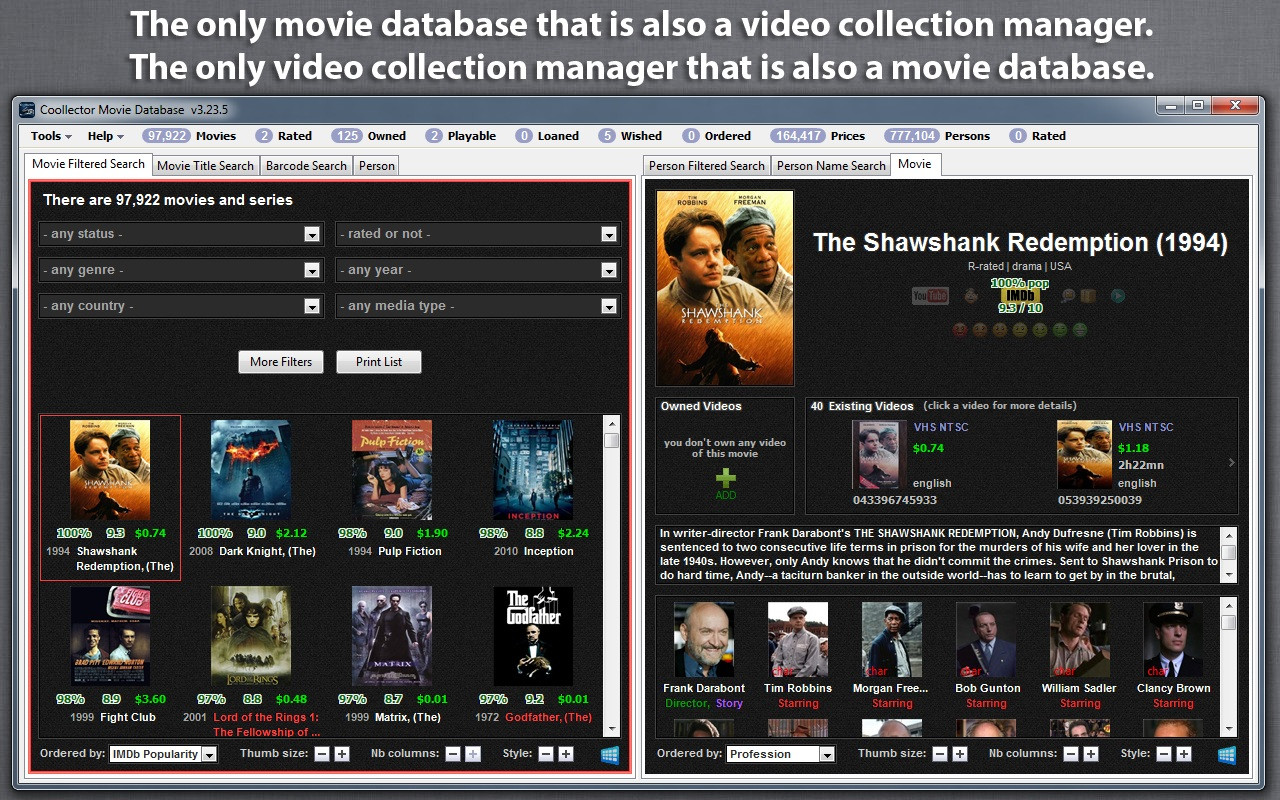Image resolution: width=1280 pixels, height=800 pixels.
Task: Change movie ordering from IMDb Popularity
Action: click(x=163, y=754)
